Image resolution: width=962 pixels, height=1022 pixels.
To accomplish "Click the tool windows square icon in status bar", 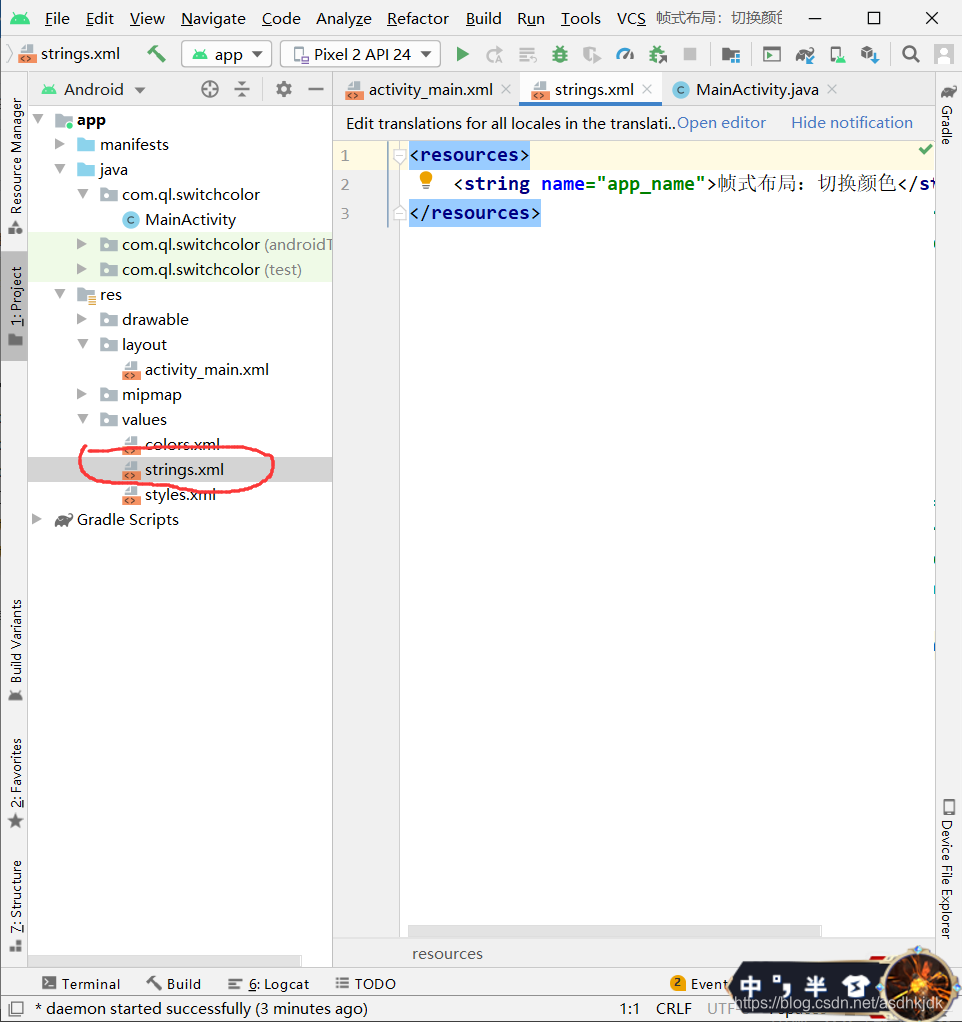I will click(x=16, y=1008).
